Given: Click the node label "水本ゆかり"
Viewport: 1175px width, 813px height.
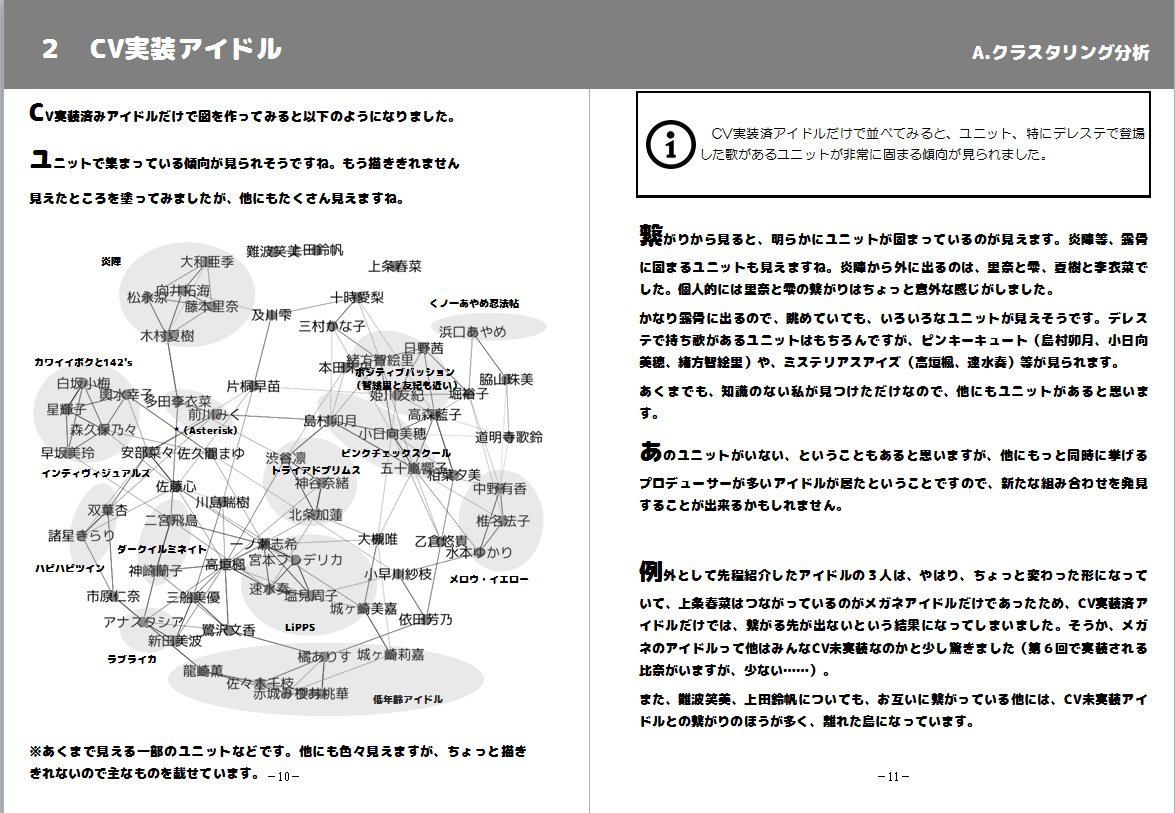Looking at the screenshot, I should 480,552.
